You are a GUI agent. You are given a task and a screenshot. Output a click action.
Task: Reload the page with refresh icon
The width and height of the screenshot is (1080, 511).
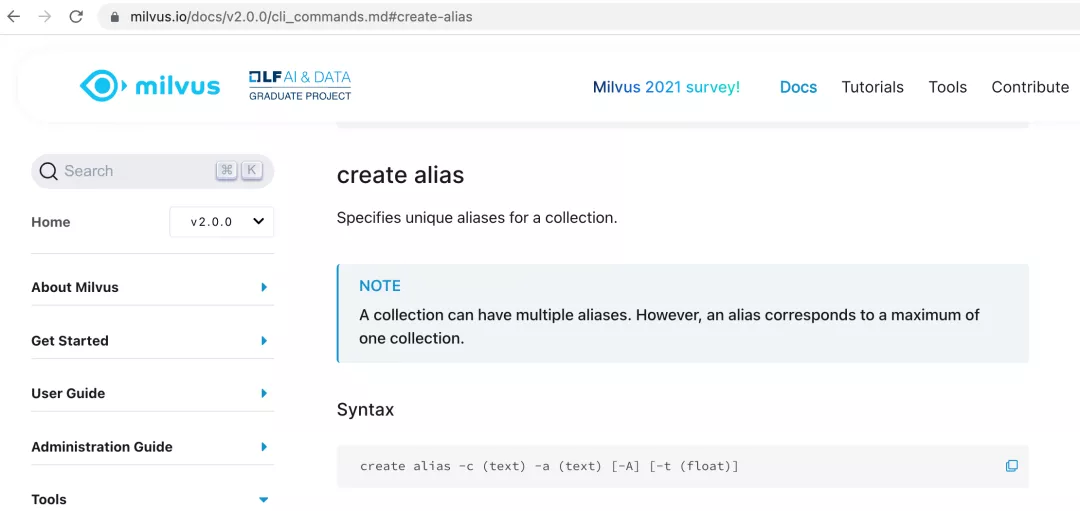pos(76,17)
